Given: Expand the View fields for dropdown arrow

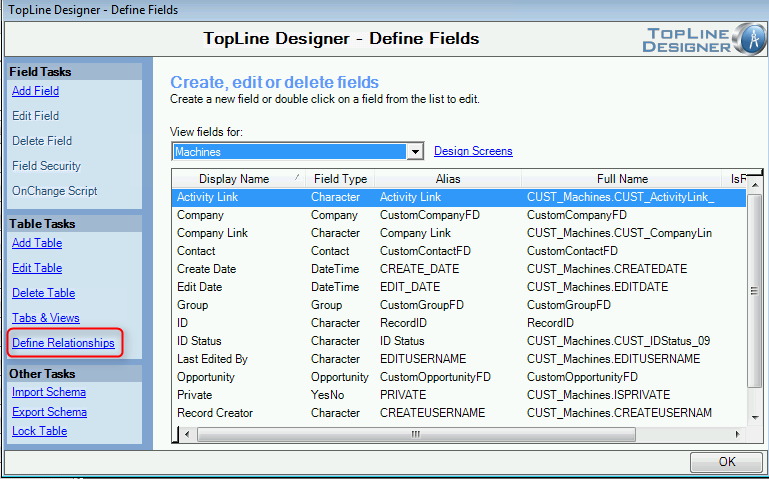Looking at the screenshot, I should pos(415,152).
